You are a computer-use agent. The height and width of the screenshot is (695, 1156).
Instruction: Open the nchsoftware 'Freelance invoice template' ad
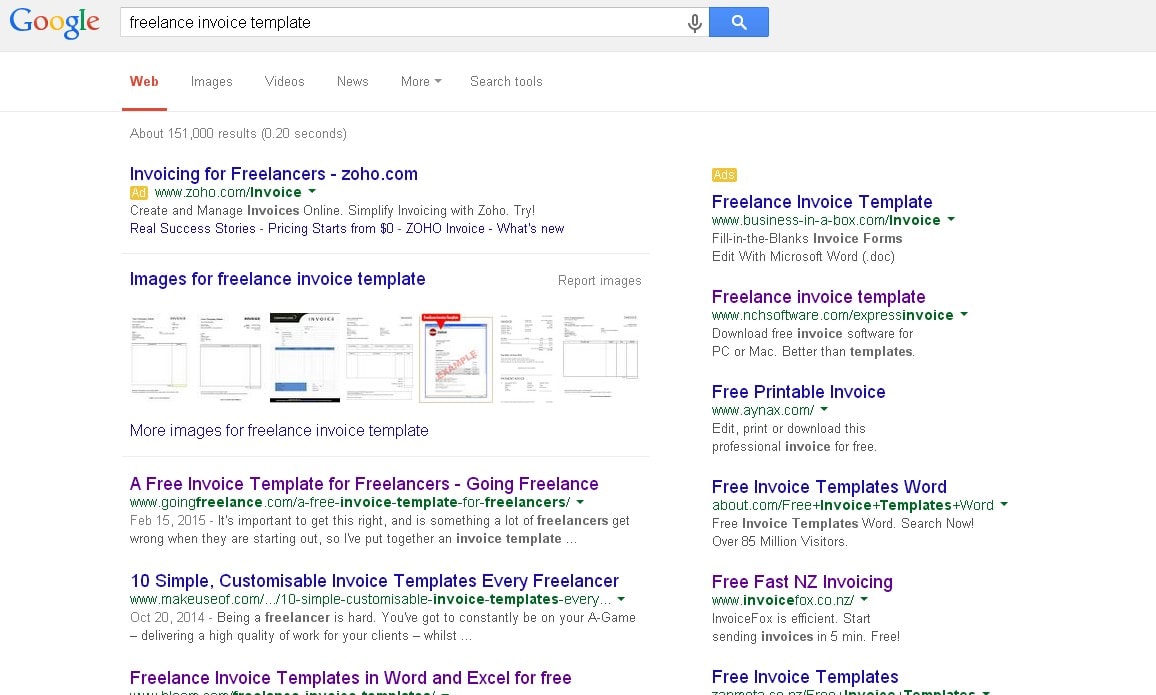[818, 297]
